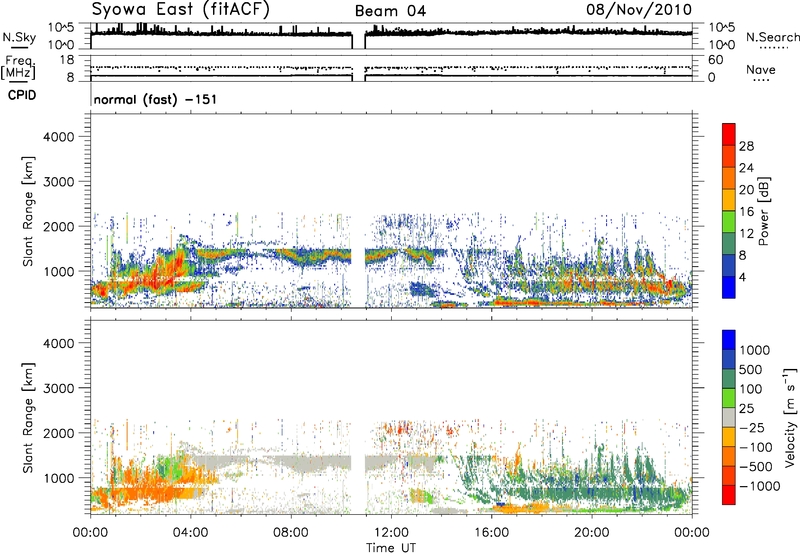Screen dimensions: 800x554
Task: Click the "Syowa East (fitACF)" plot title
Action: (x=181, y=9)
